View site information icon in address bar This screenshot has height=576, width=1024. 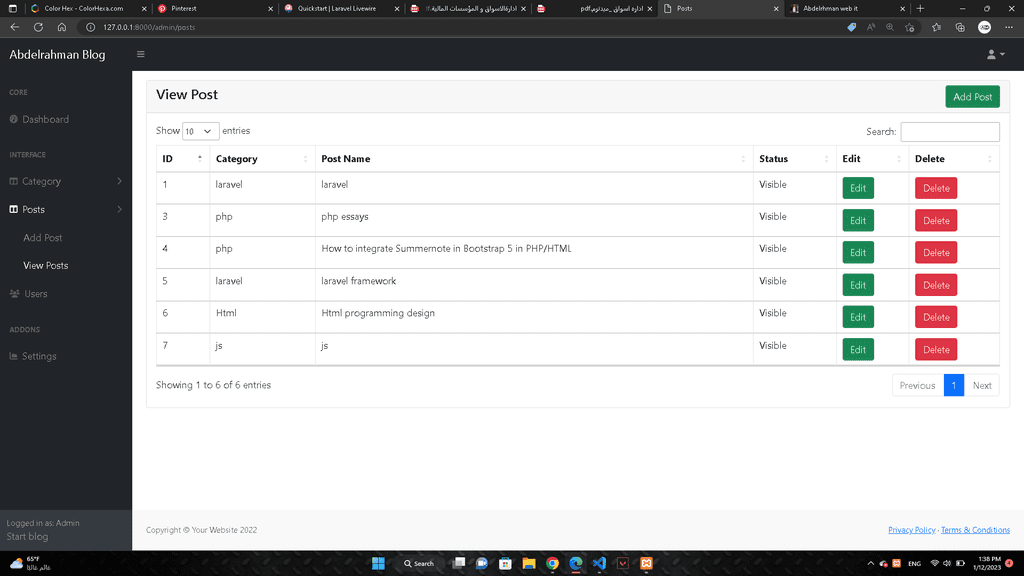[x=91, y=27]
